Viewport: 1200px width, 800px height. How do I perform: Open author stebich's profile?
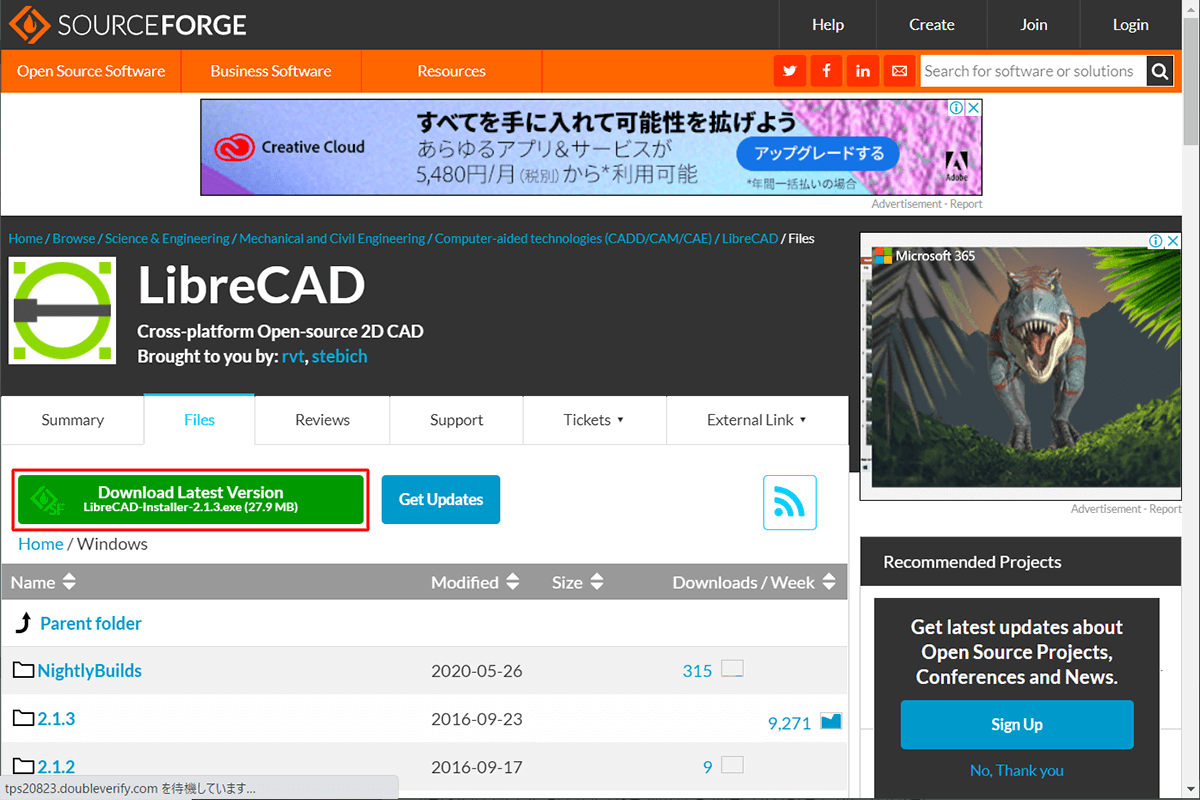[340, 356]
